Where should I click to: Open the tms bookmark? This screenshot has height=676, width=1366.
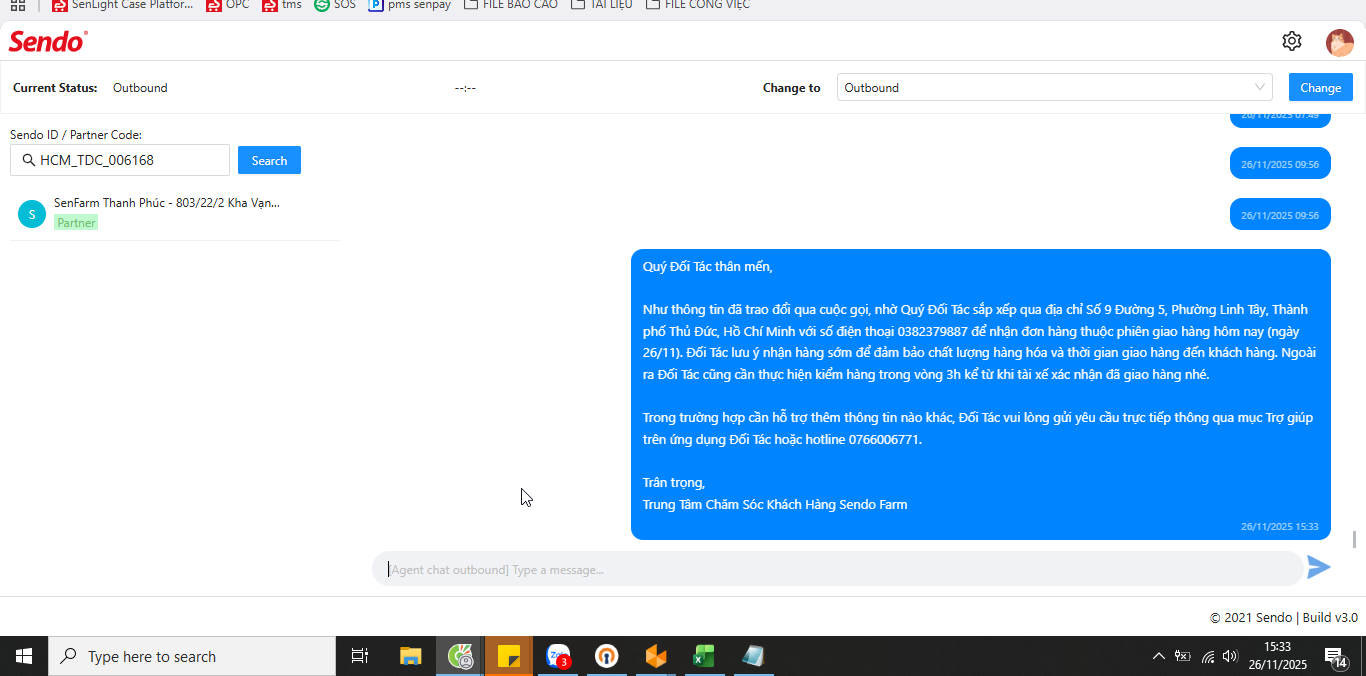point(282,5)
